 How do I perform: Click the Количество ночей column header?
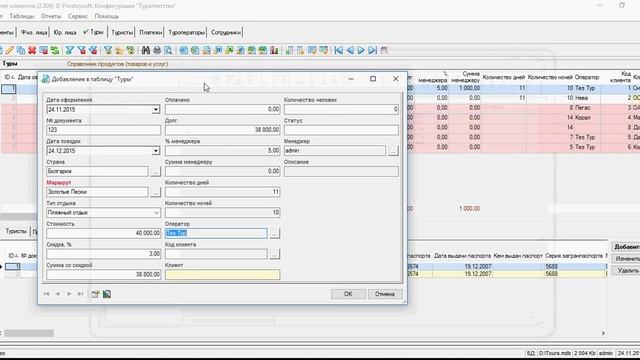click(x=549, y=77)
